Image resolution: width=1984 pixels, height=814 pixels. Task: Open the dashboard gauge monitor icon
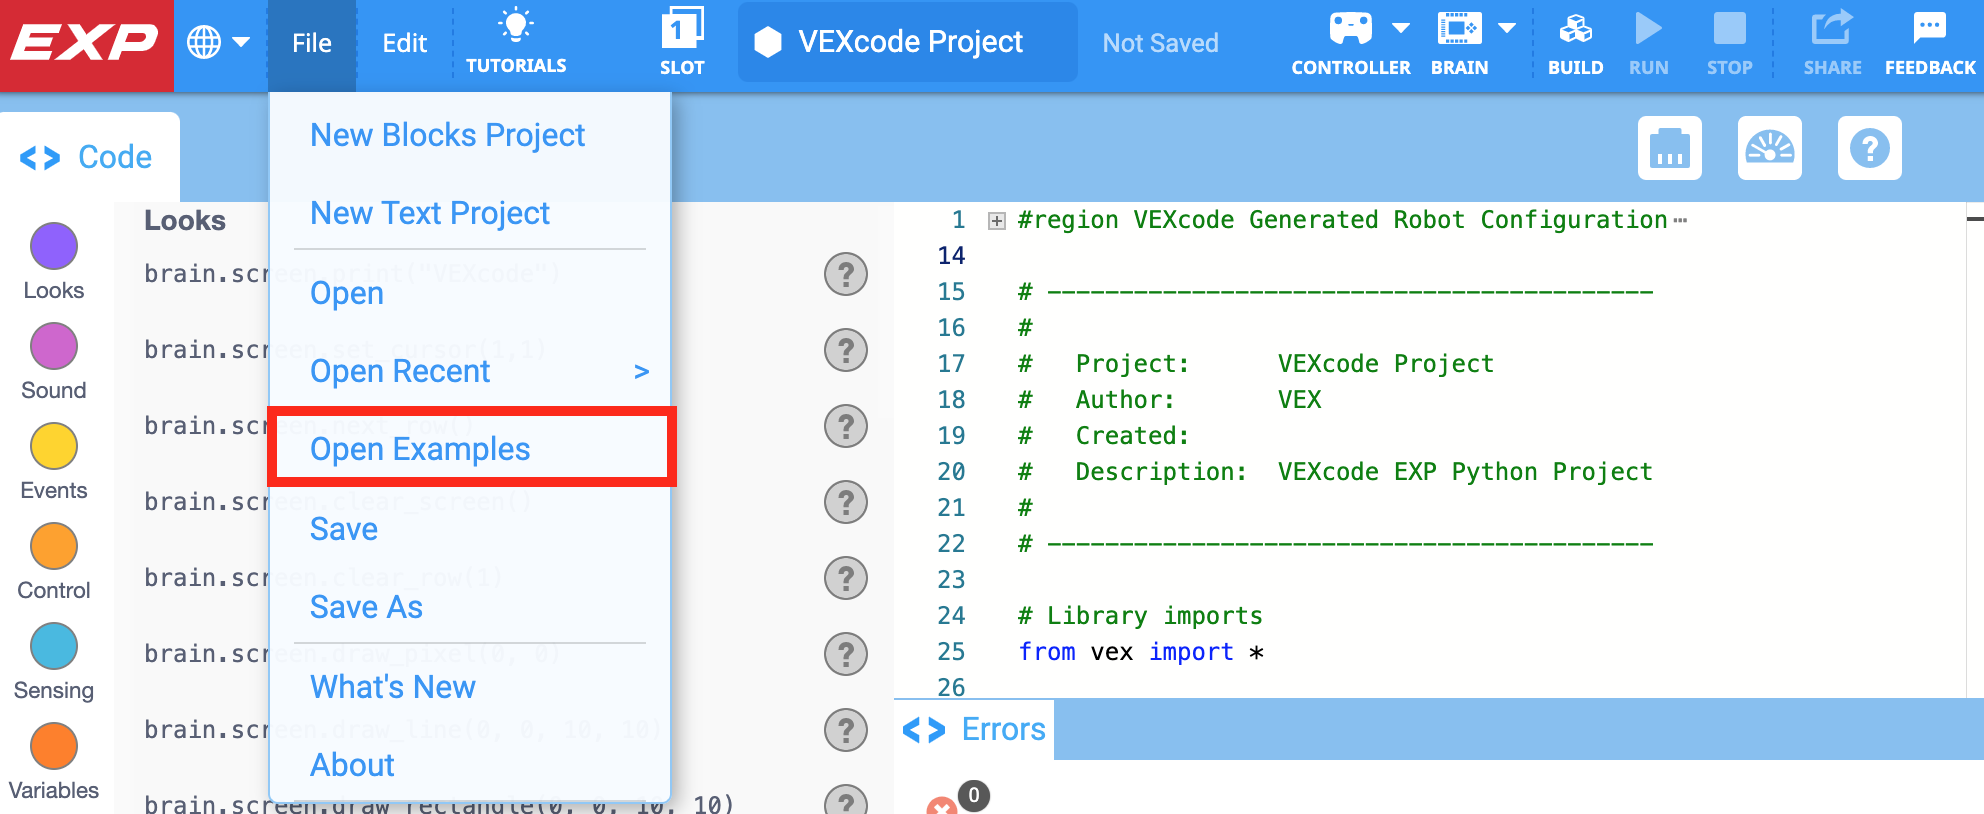pyautogui.click(x=1769, y=148)
